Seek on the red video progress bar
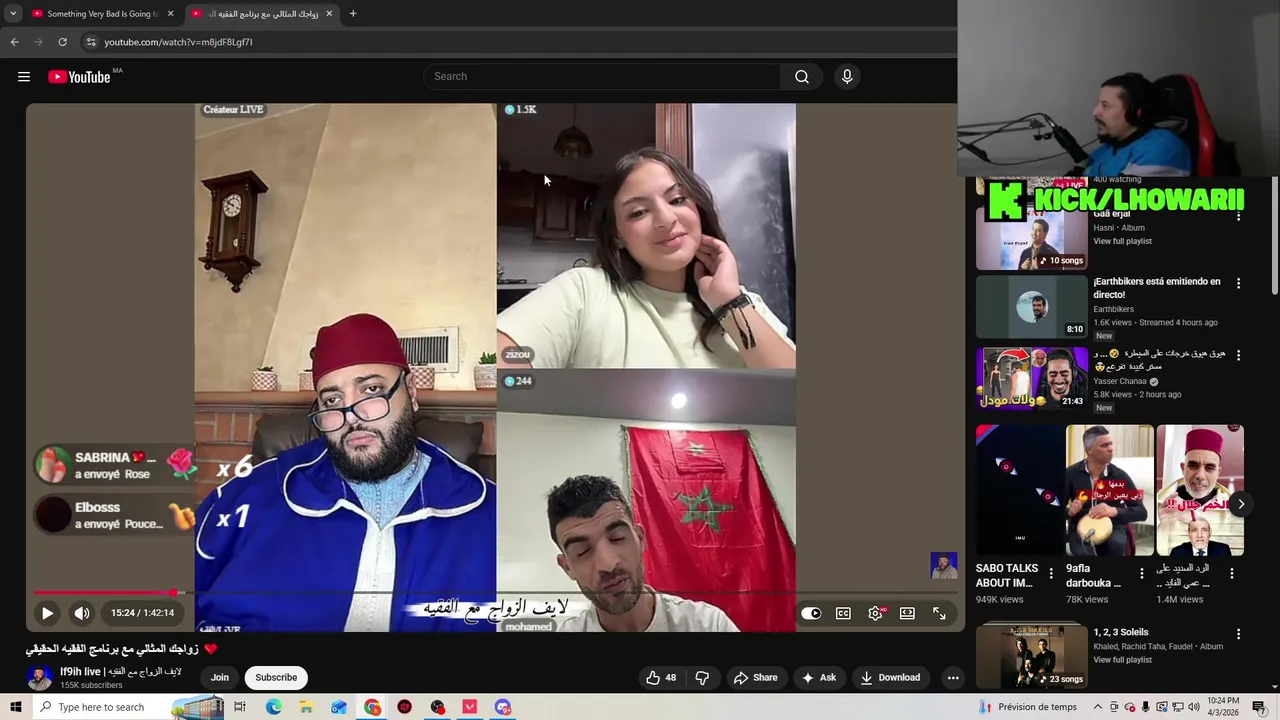 click(x=496, y=593)
